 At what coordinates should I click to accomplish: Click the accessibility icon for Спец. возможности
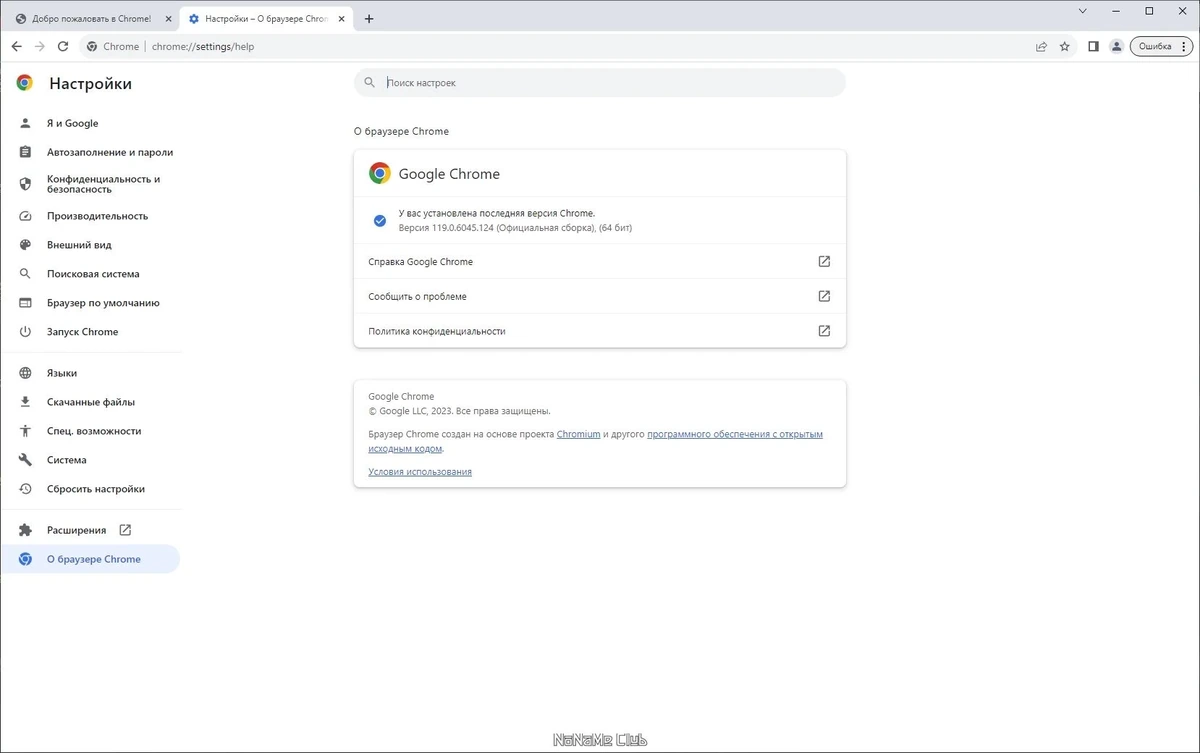tap(26, 431)
